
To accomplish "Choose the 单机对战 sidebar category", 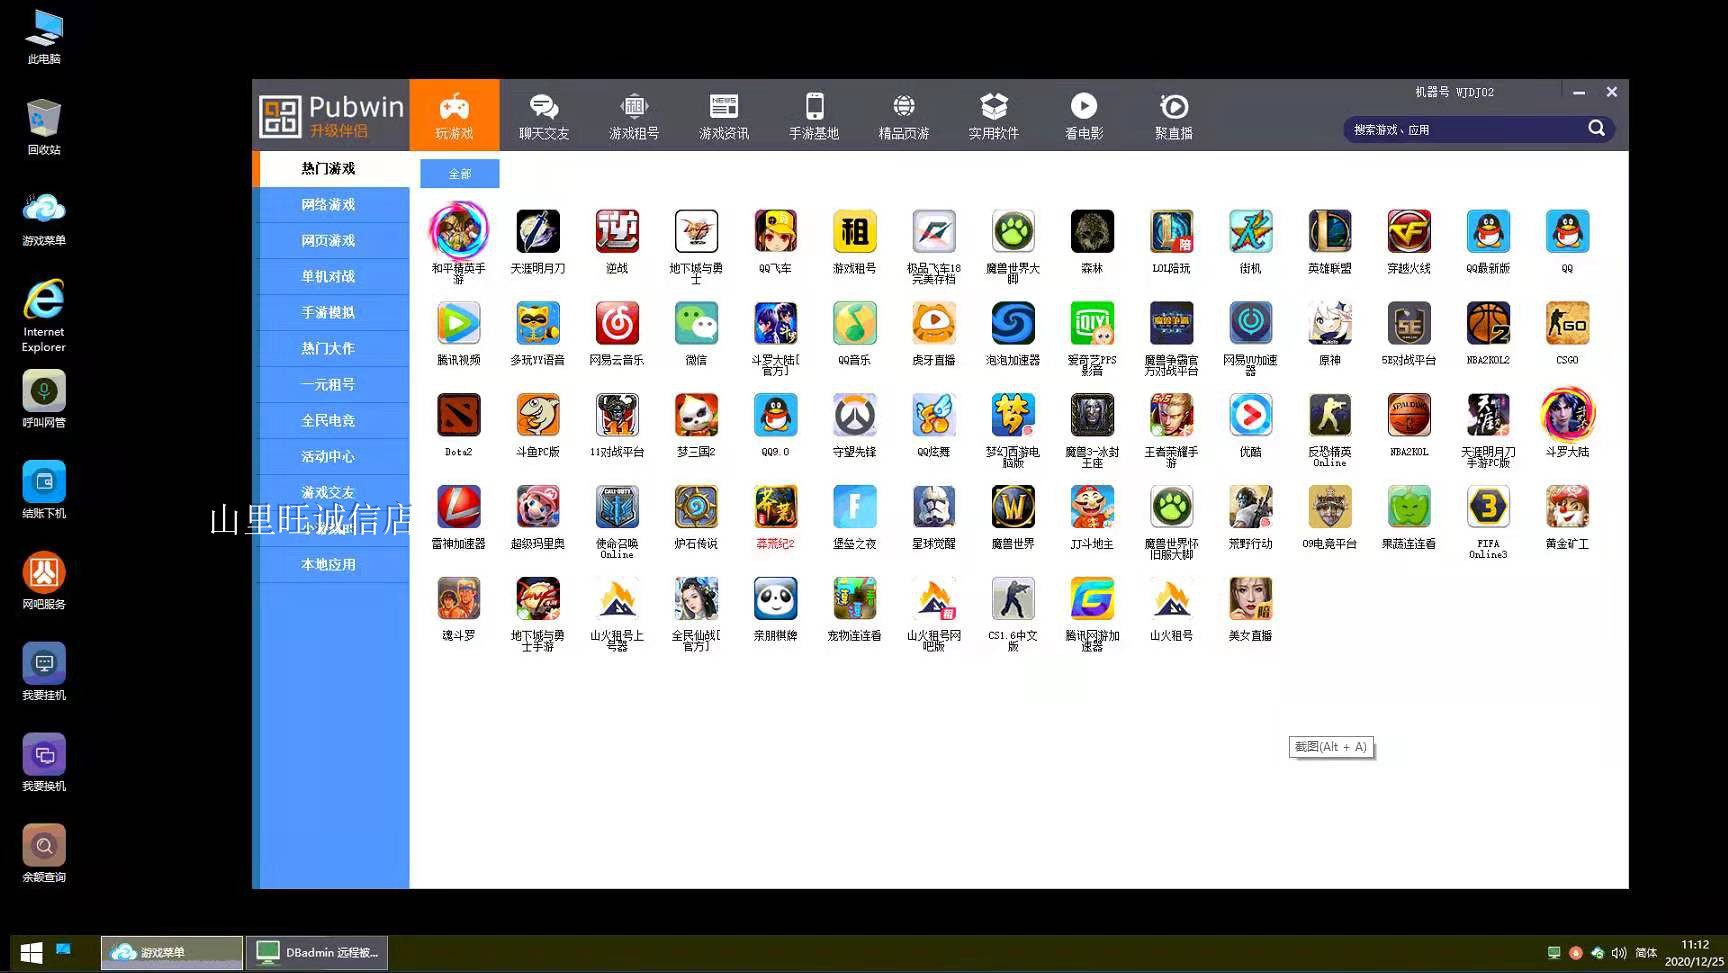I will [x=331, y=277].
